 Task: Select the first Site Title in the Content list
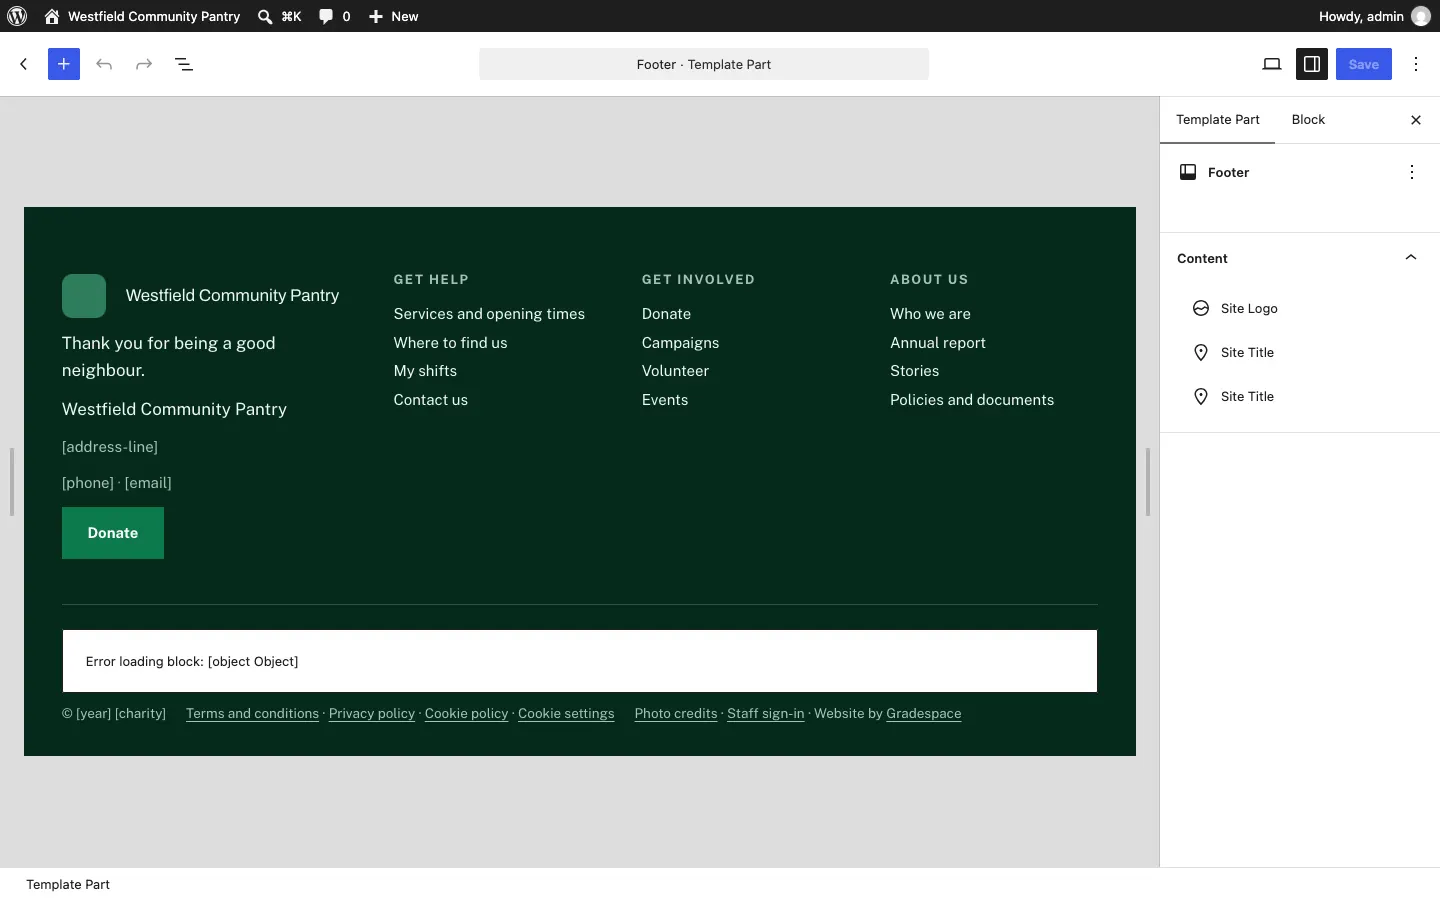pyautogui.click(x=1300, y=352)
